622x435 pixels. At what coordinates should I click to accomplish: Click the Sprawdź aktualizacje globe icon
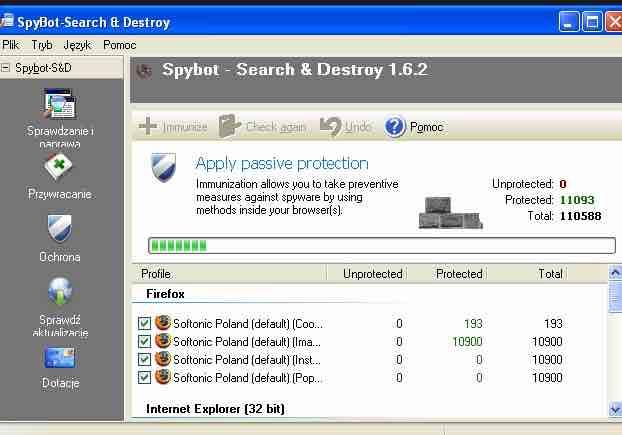point(60,291)
